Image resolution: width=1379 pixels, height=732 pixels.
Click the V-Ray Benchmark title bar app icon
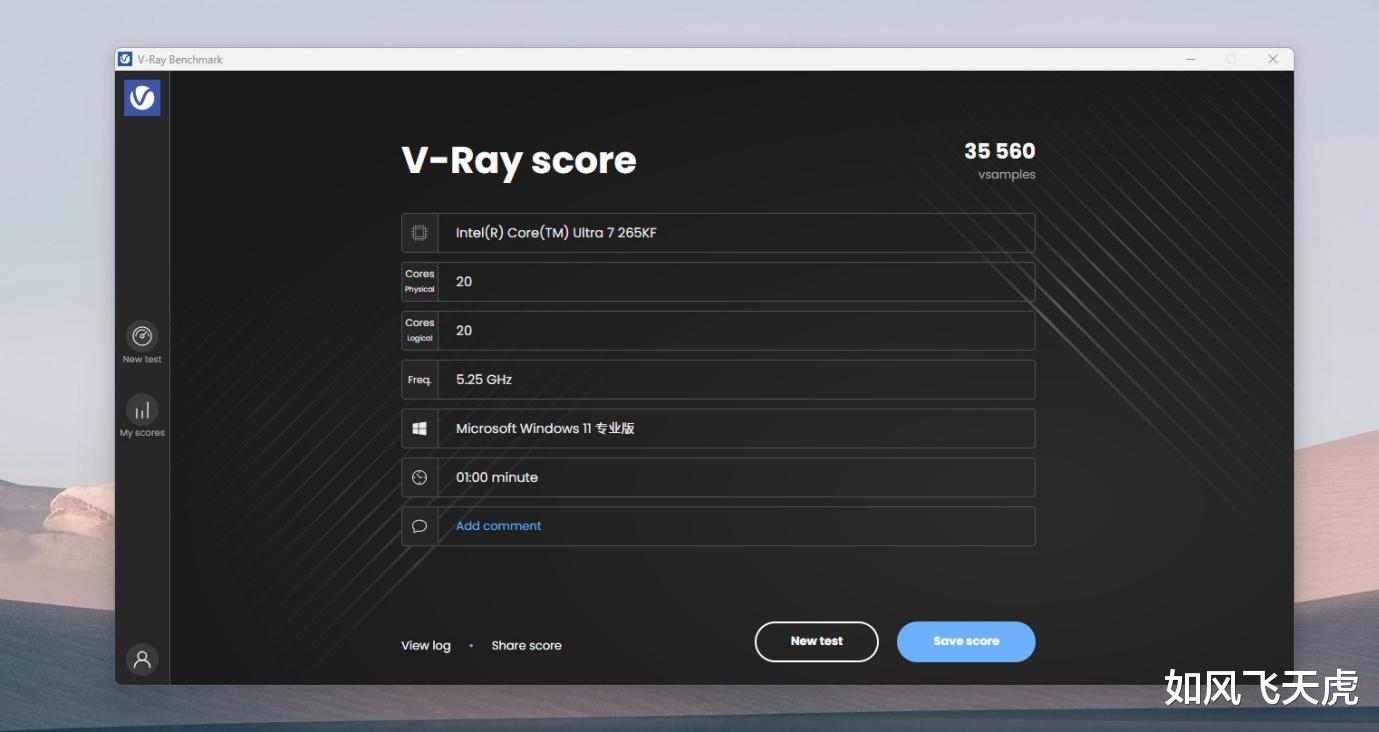[x=125, y=59]
